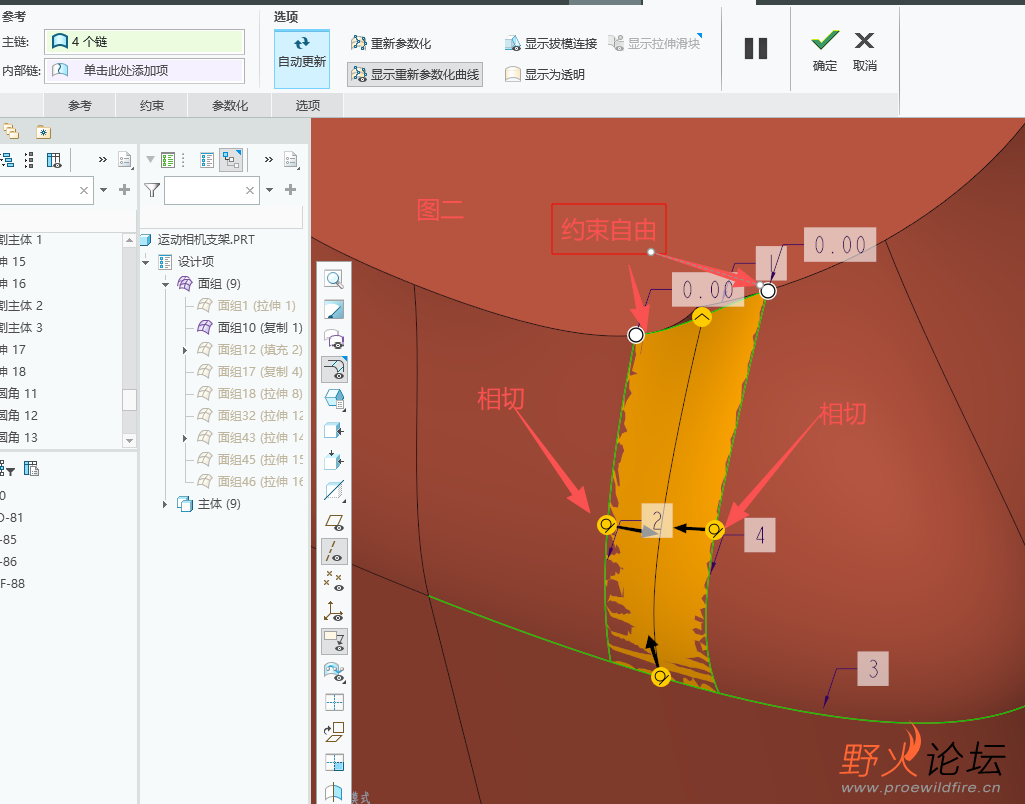Image resolution: width=1025 pixels, height=804 pixels.
Task: Cancel the feature with 取消 X
Action: tap(865, 51)
